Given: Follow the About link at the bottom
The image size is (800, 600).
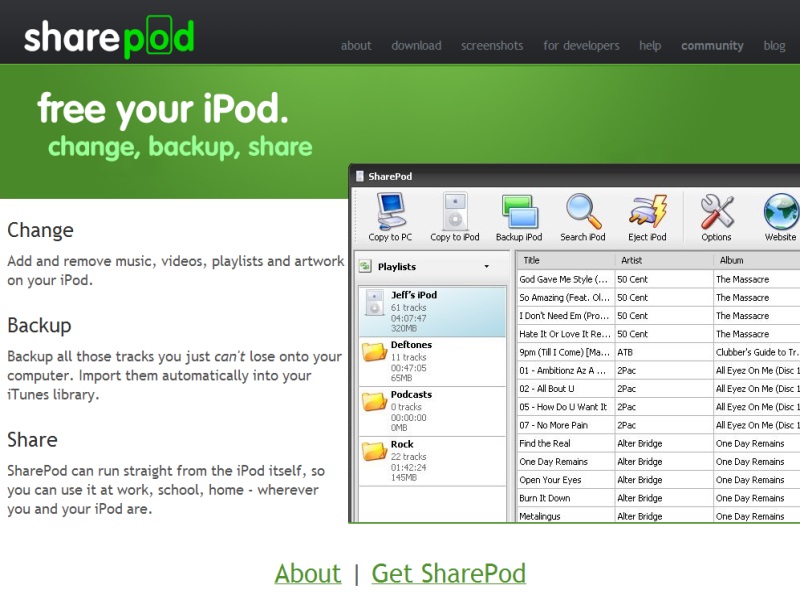Looking at the screenshot, I should (308, 573).
